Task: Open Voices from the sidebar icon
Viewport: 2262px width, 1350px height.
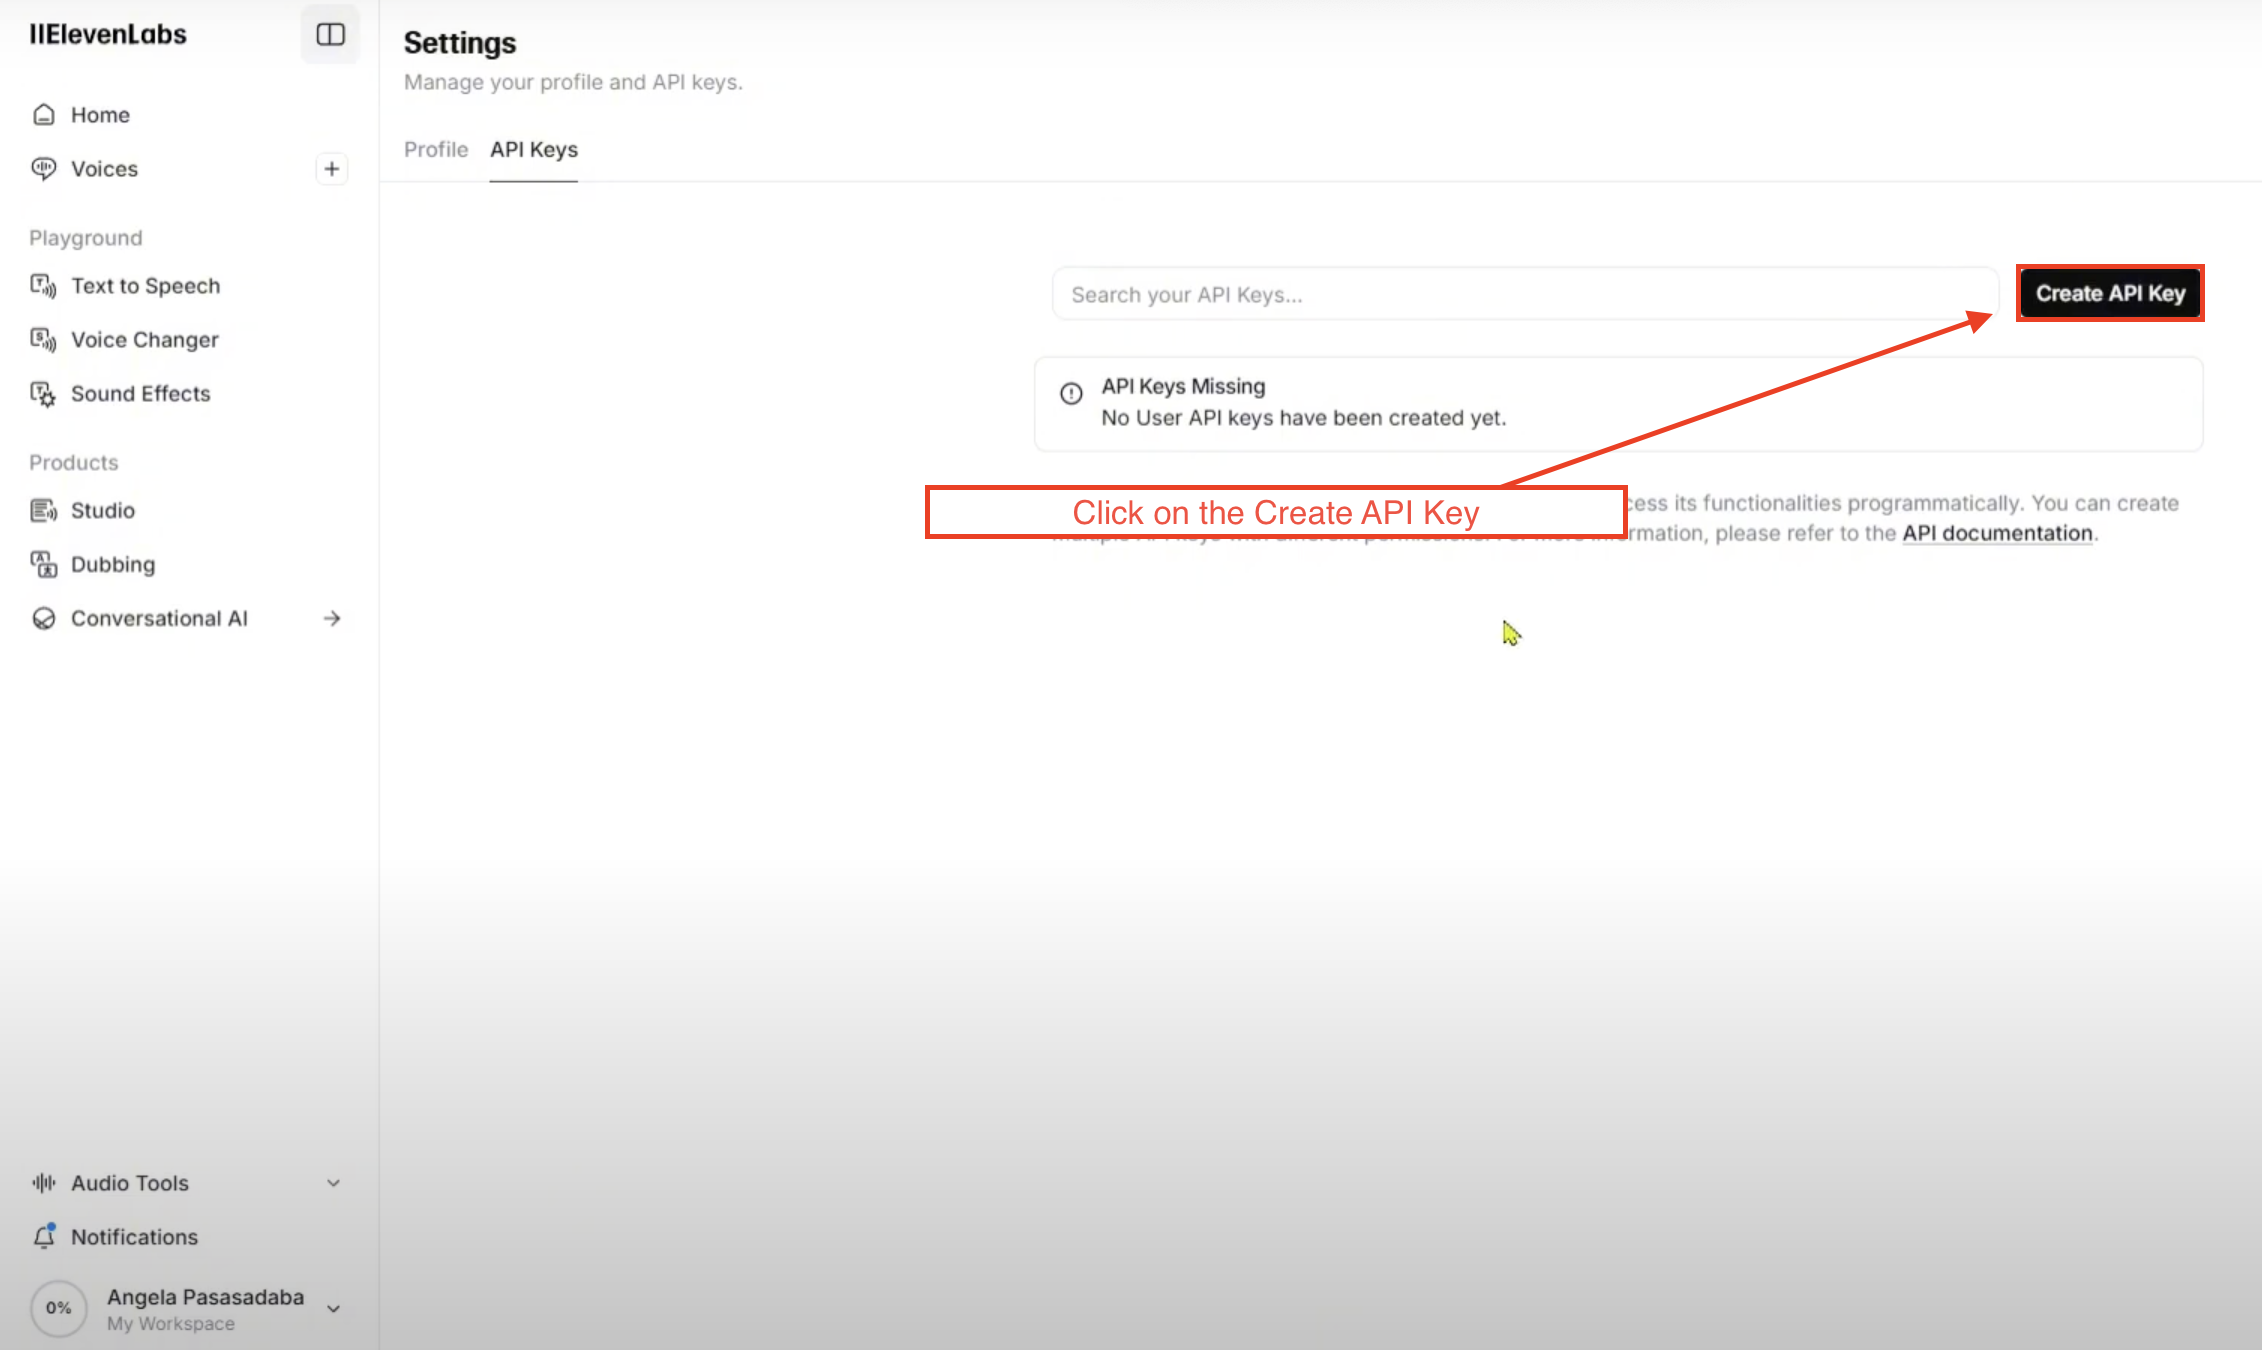Action: click(44, 169)
